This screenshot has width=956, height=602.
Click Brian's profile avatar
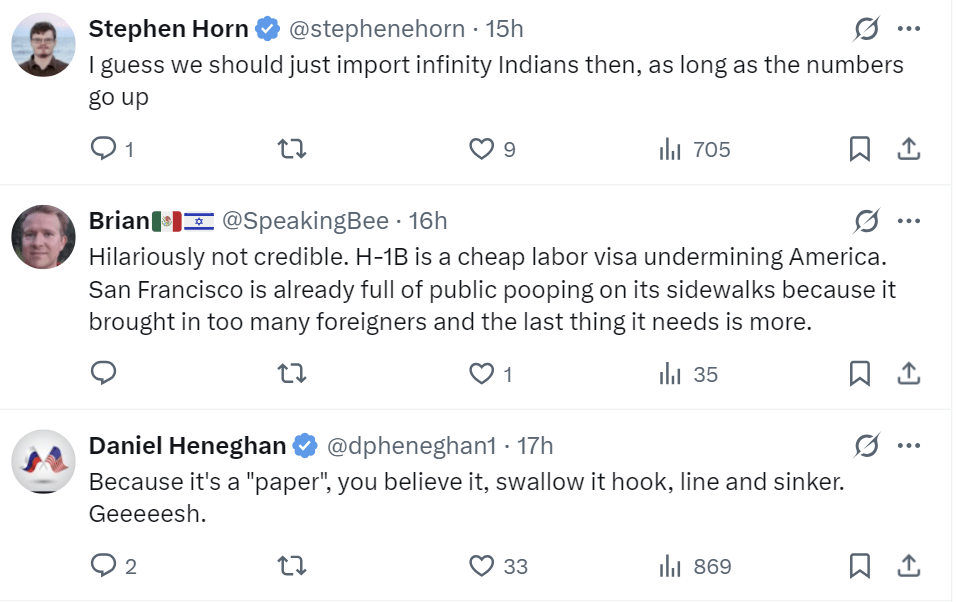[x=43, y=237]
